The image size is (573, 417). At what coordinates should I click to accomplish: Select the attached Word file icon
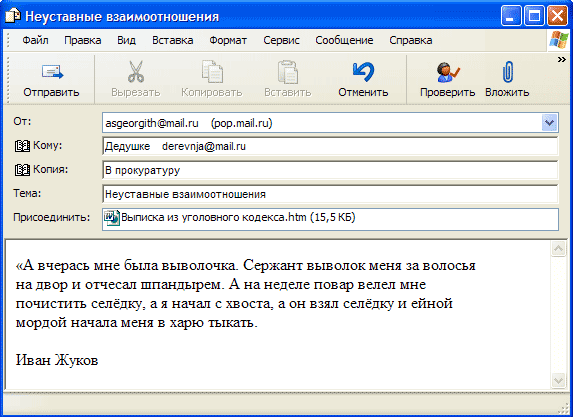[x=111, y=218]
